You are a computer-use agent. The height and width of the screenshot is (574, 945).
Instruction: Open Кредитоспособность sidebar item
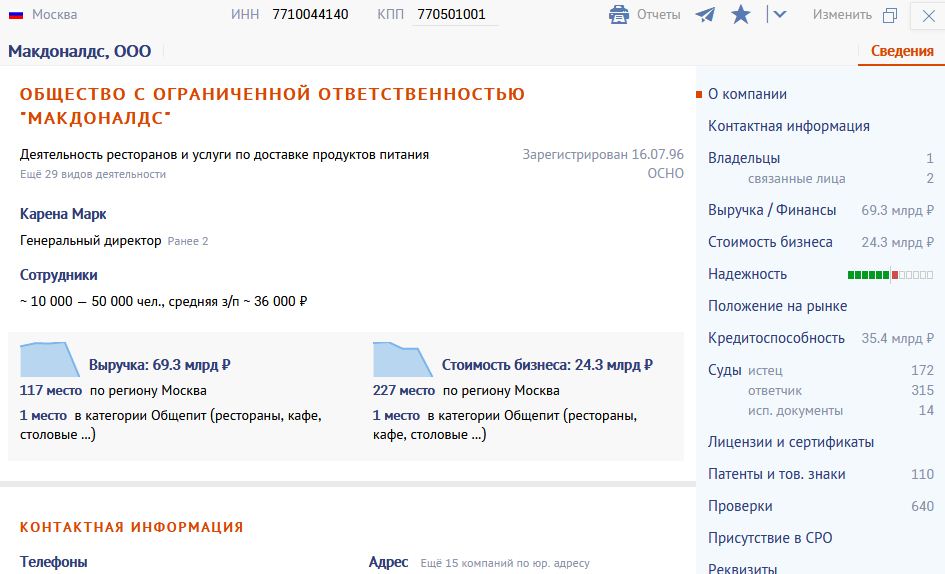pos(776,338)
